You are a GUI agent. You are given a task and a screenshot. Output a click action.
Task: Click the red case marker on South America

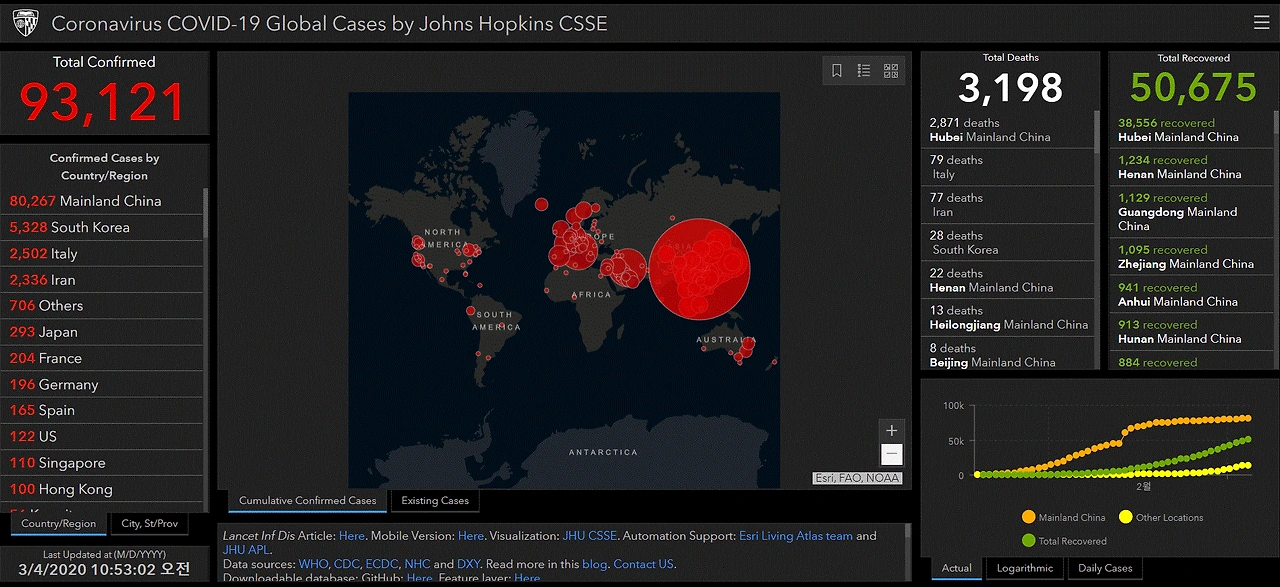471,310
